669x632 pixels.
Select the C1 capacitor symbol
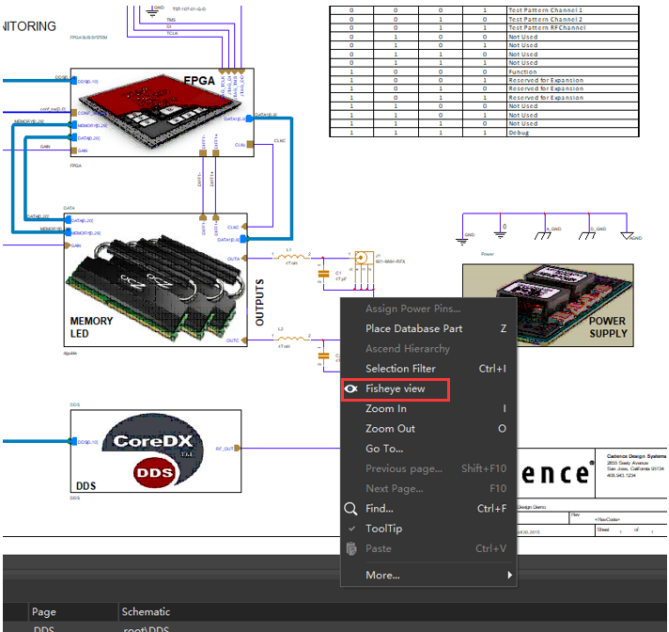324,274
